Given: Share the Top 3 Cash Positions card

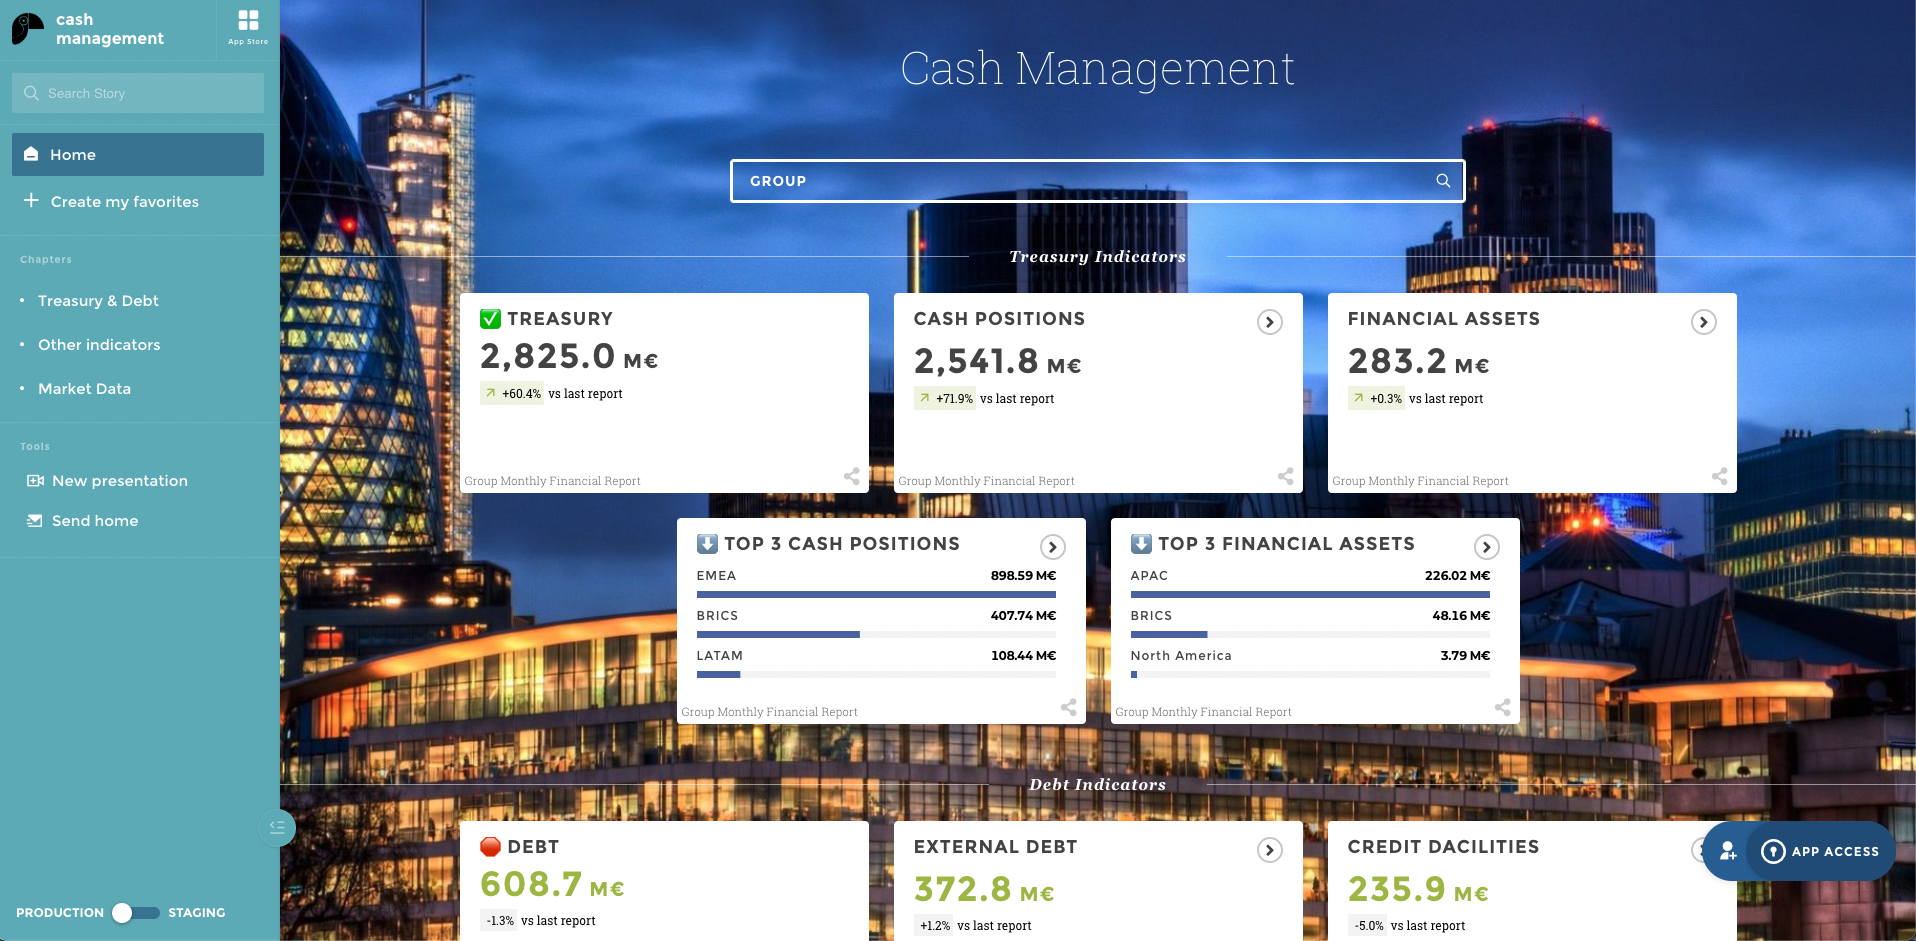Looking at the screenshot, I should [x=1068, y=707].
